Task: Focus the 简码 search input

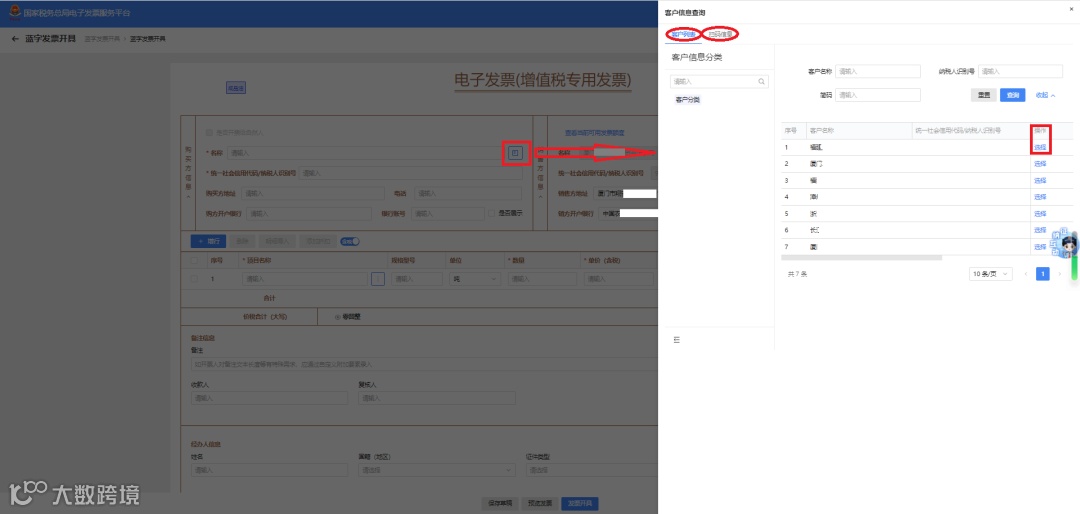Action: 878,96
